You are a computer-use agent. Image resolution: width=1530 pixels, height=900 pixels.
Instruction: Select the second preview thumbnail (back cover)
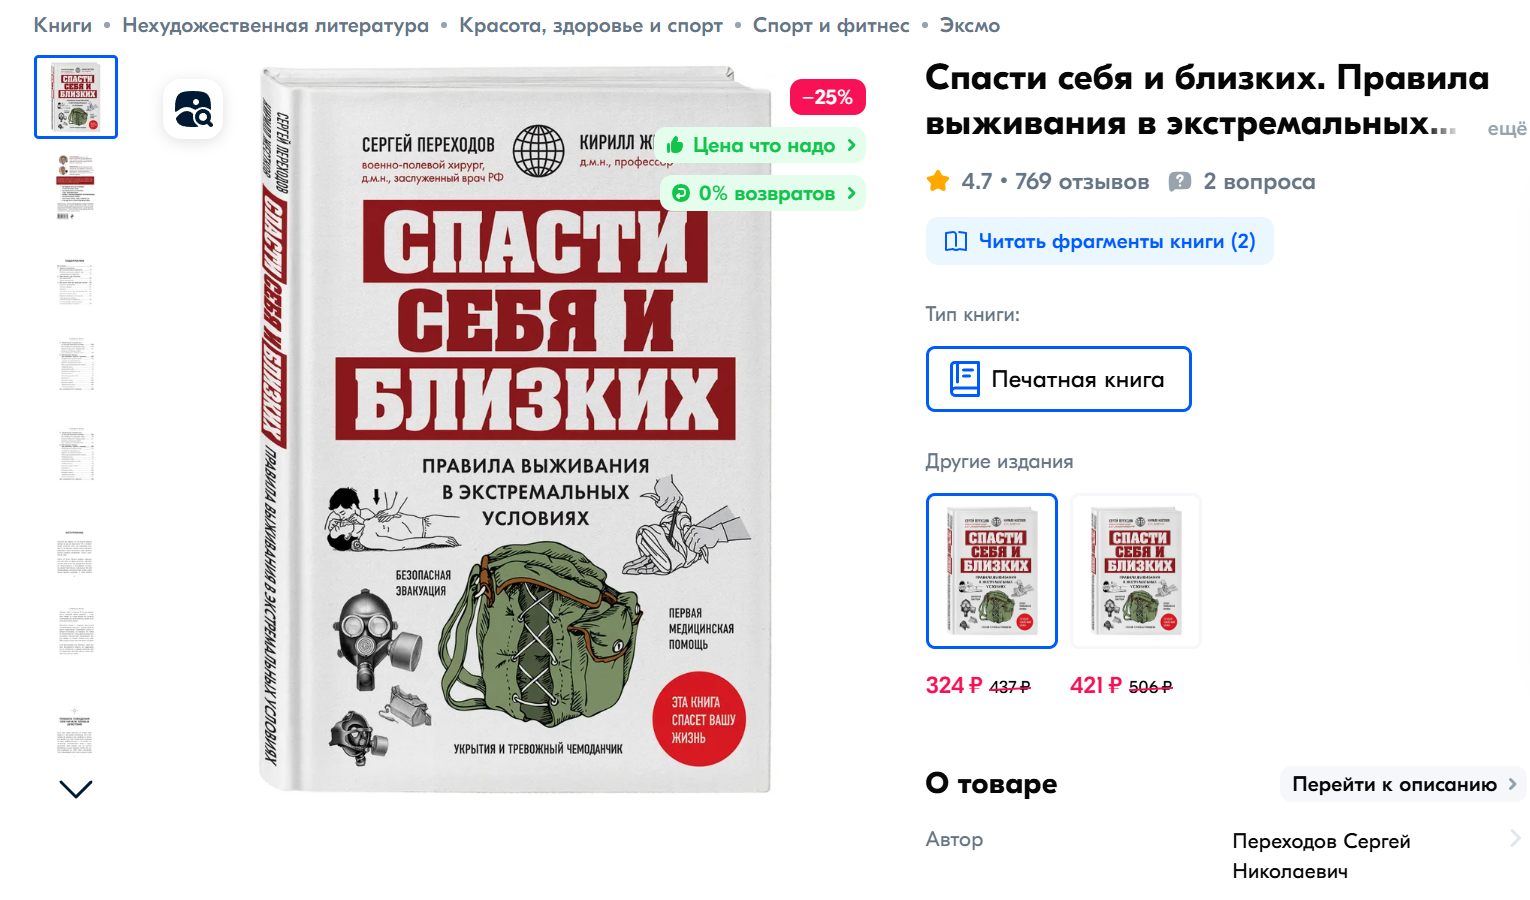pos(76,187)
